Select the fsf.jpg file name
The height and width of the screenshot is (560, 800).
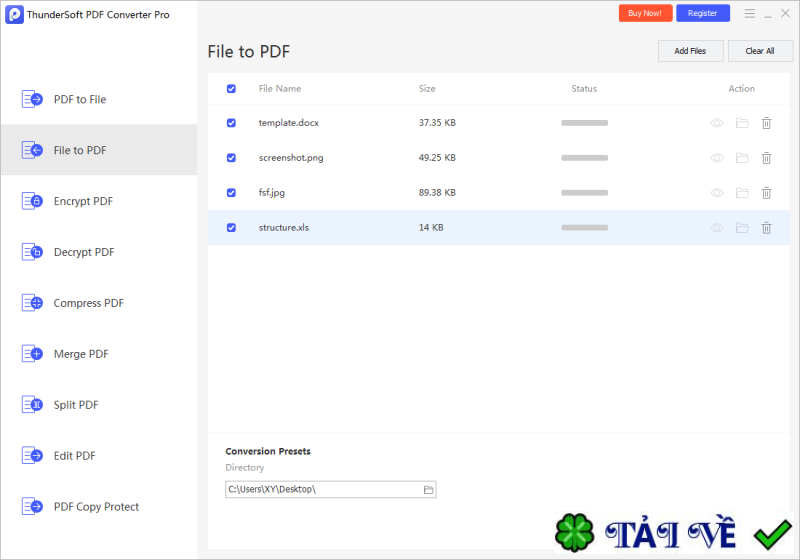pyautogui.click(x=271, y=193)
